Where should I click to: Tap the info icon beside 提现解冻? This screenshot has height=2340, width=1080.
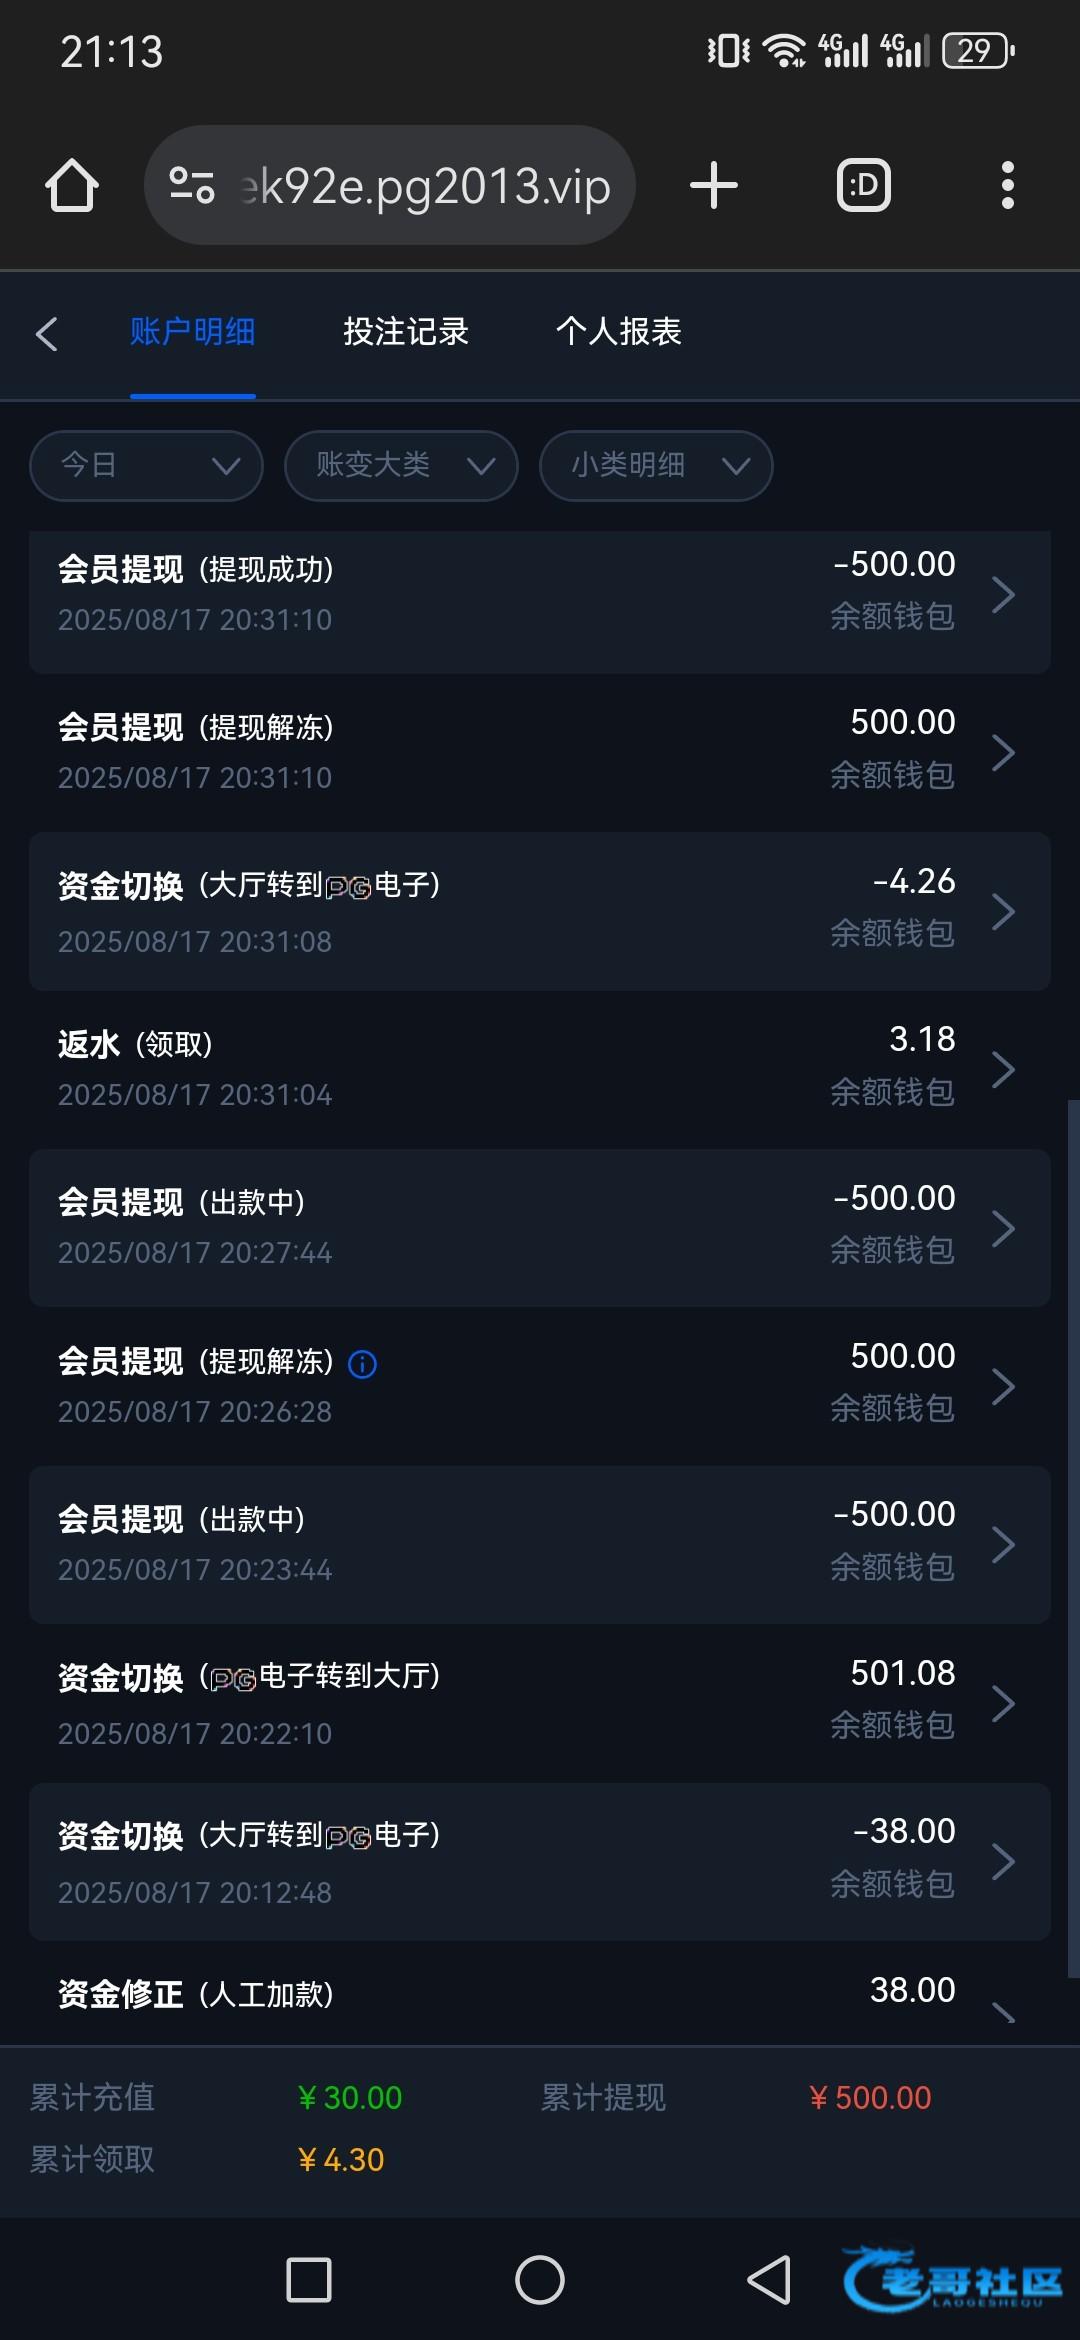362,1364
